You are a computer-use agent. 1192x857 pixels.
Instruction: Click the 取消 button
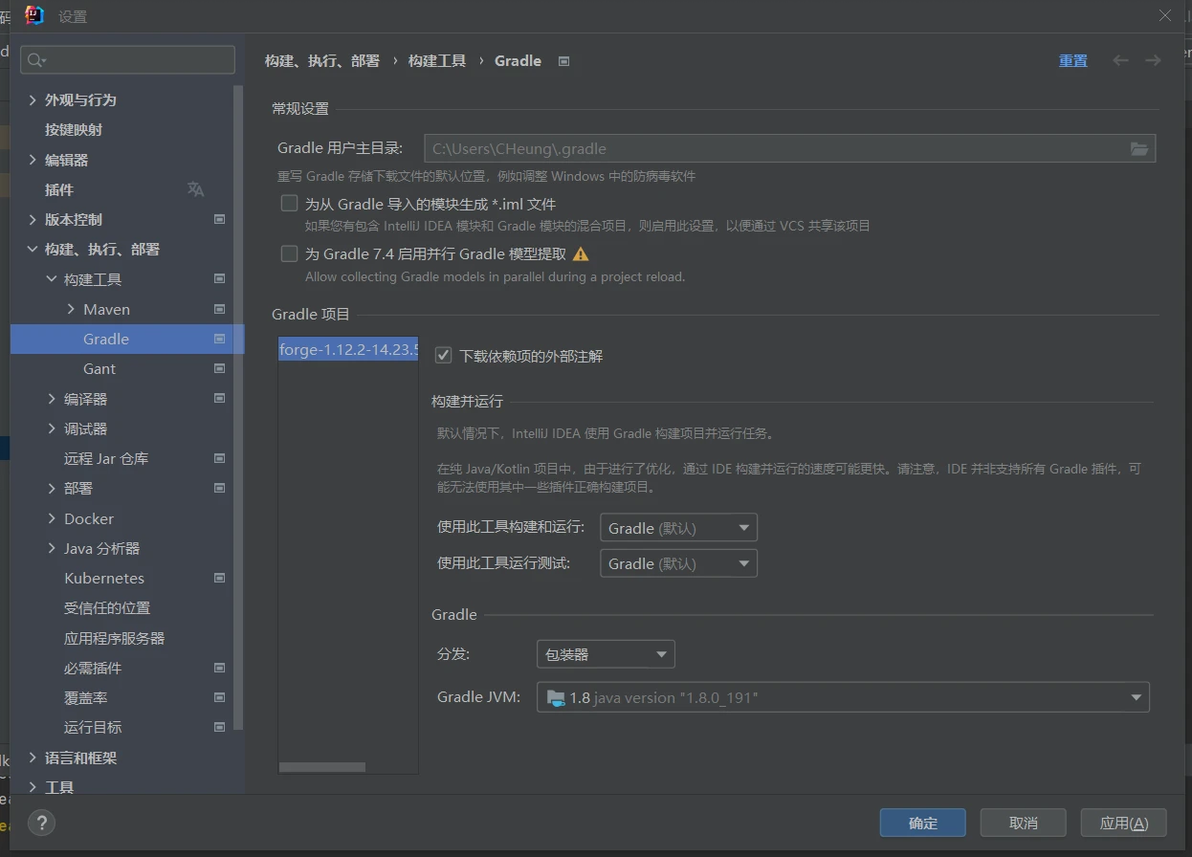click(x=1023, y=823)
